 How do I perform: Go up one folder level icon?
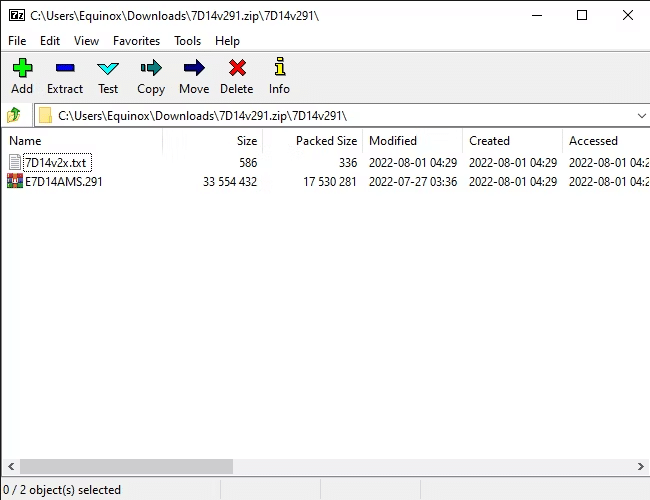pyautogui.click(x=15, y=115)
